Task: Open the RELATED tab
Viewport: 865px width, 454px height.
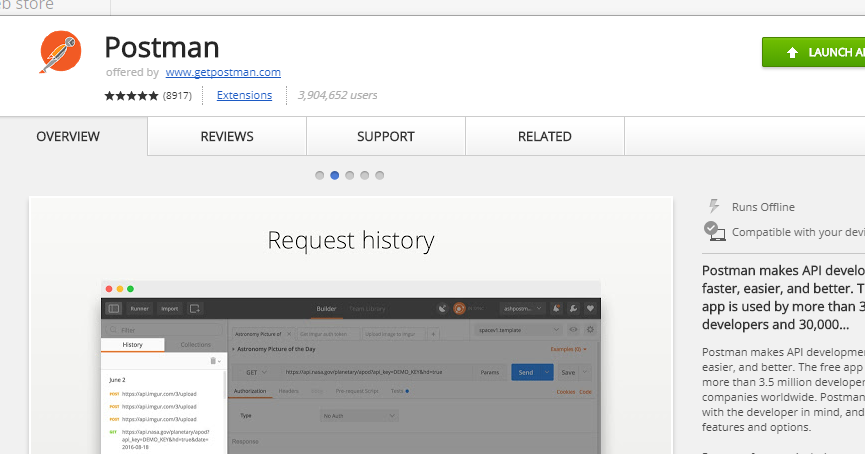Action: coord(544,136)
